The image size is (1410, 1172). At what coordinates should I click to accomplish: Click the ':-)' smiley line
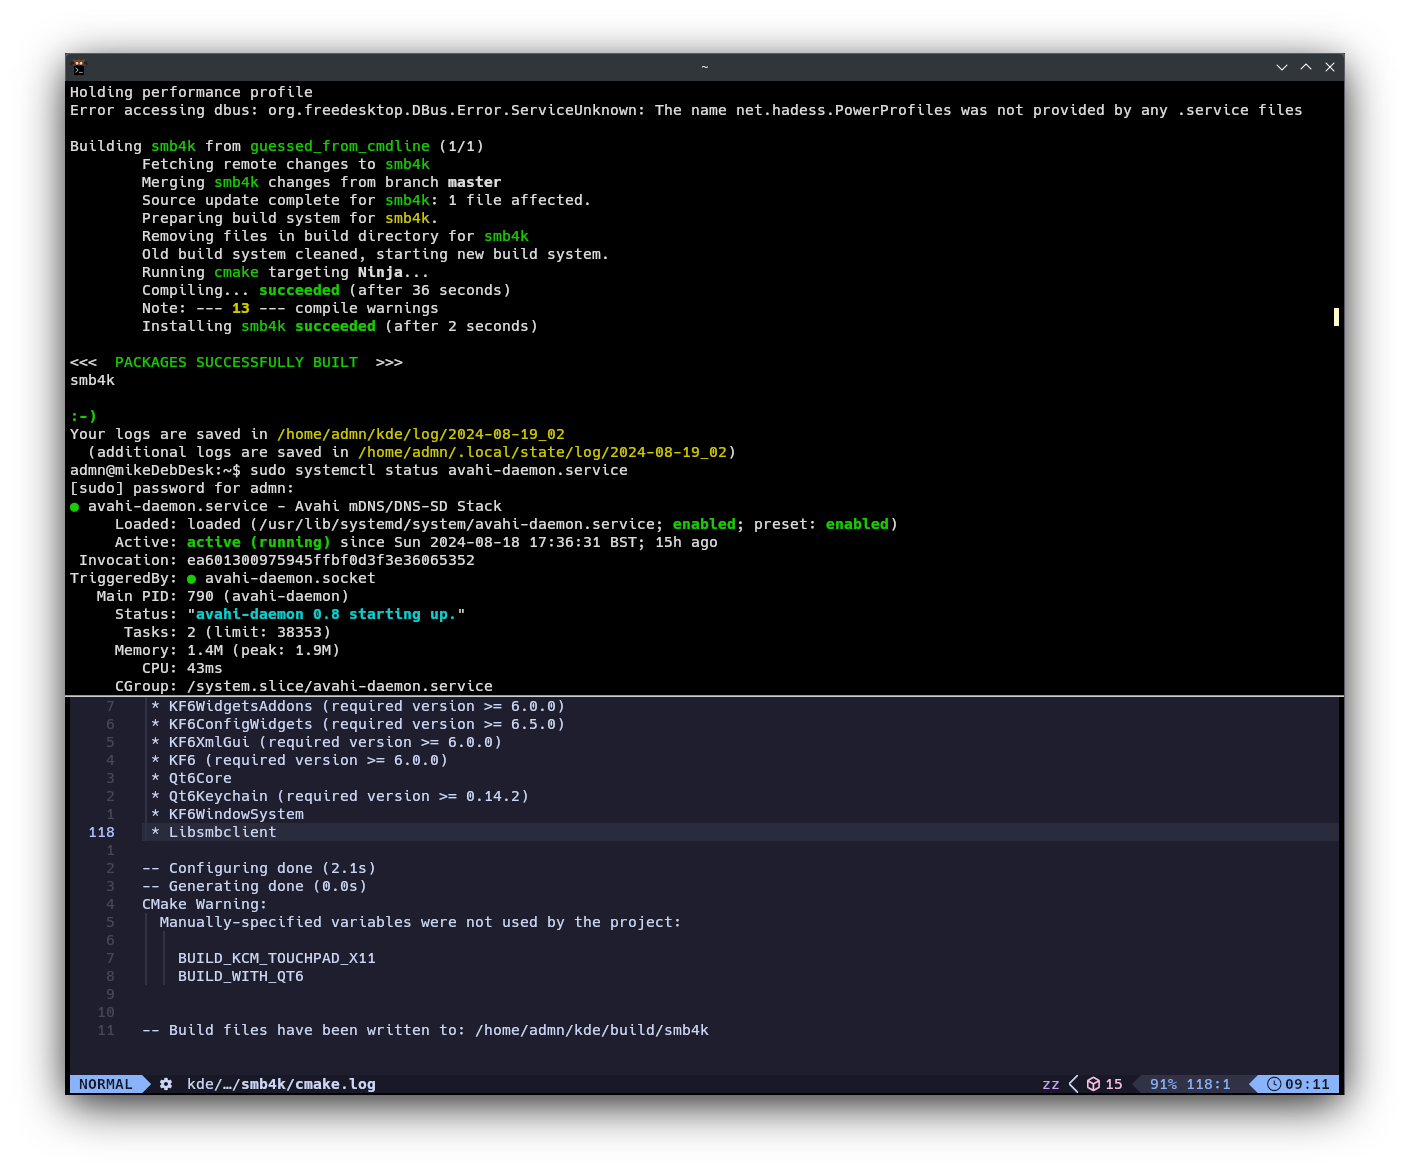(x=84, y=416)
